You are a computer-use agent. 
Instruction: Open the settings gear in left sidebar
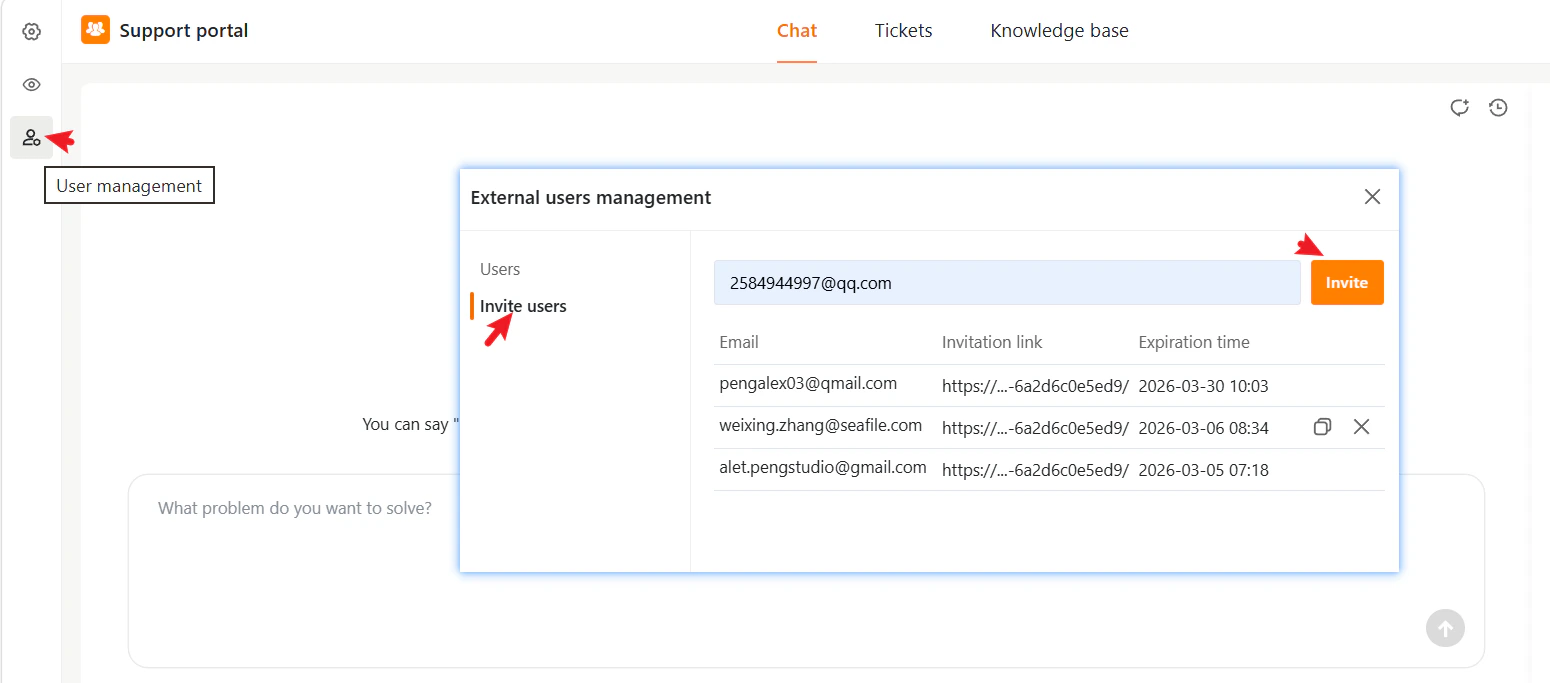tap(32, 32)
